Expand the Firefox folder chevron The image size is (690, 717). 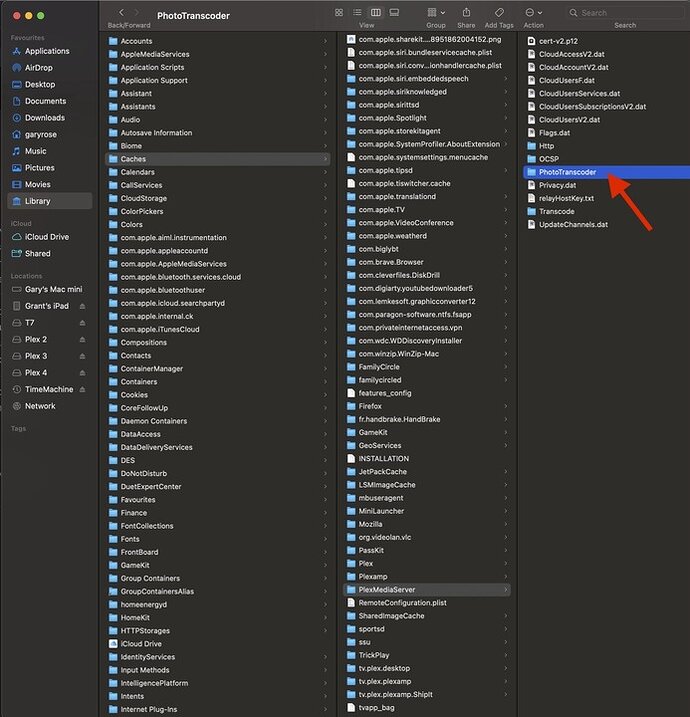(506, 406)
